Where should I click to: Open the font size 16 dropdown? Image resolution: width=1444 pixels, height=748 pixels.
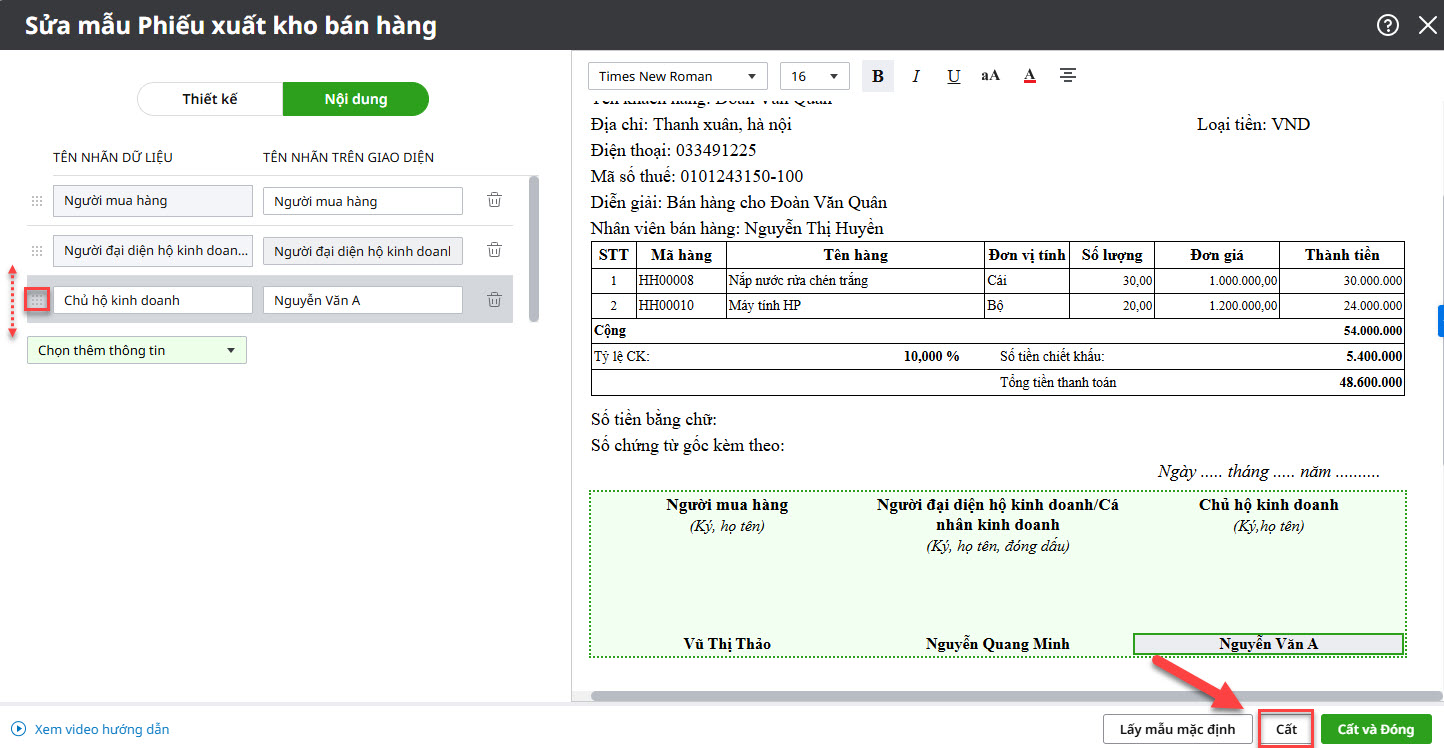(x=814, y=76)
